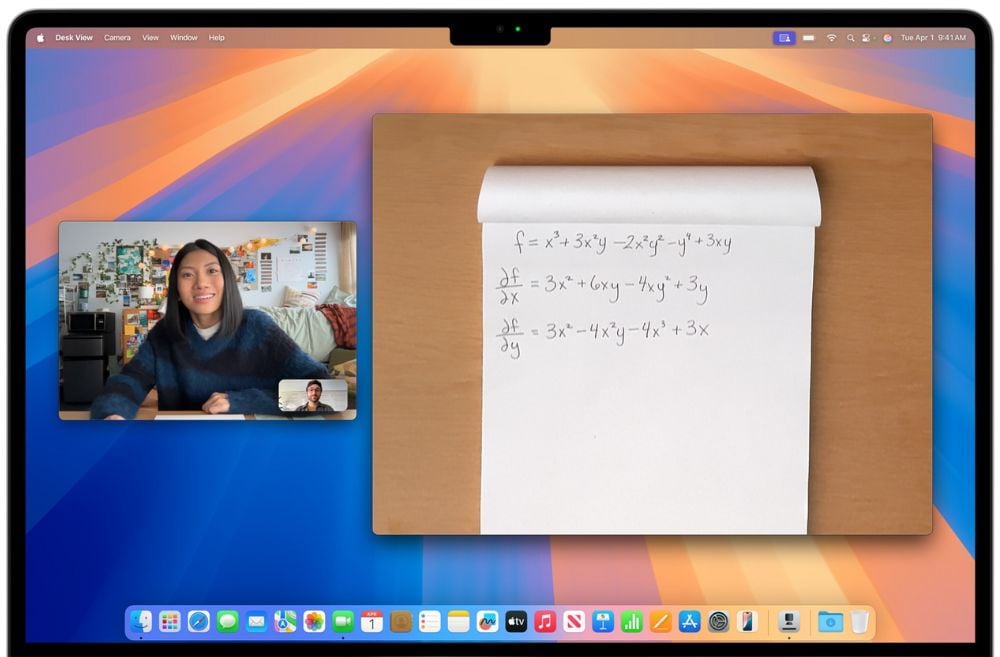Launch Safari from the Dock
This screenshot has height=657, width=1000.
198,621
